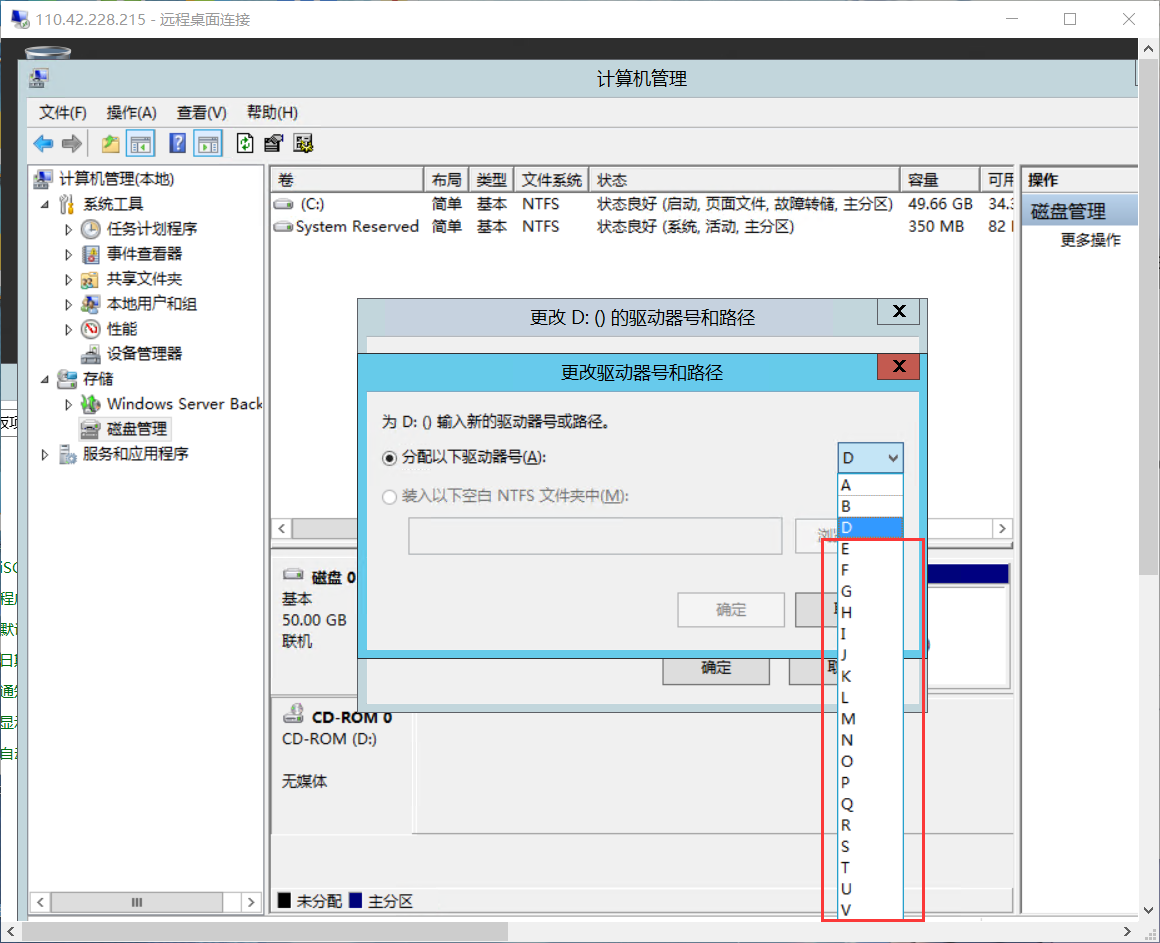Select 分配以下驱动器号 radio button
Image resolution: width=1160 pixels, height=943 pixels.
390,458
